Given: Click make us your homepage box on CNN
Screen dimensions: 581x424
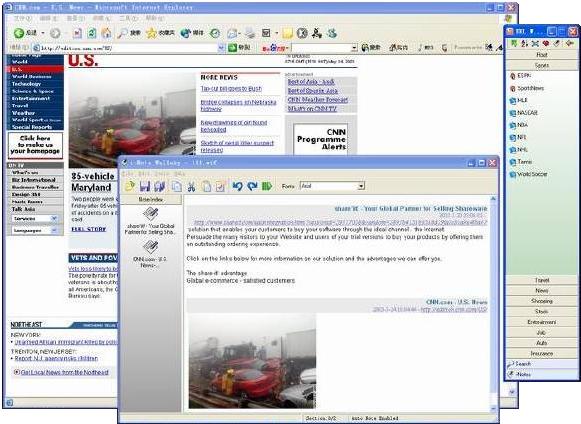Looking at the screenshot, I should point(35,145).
